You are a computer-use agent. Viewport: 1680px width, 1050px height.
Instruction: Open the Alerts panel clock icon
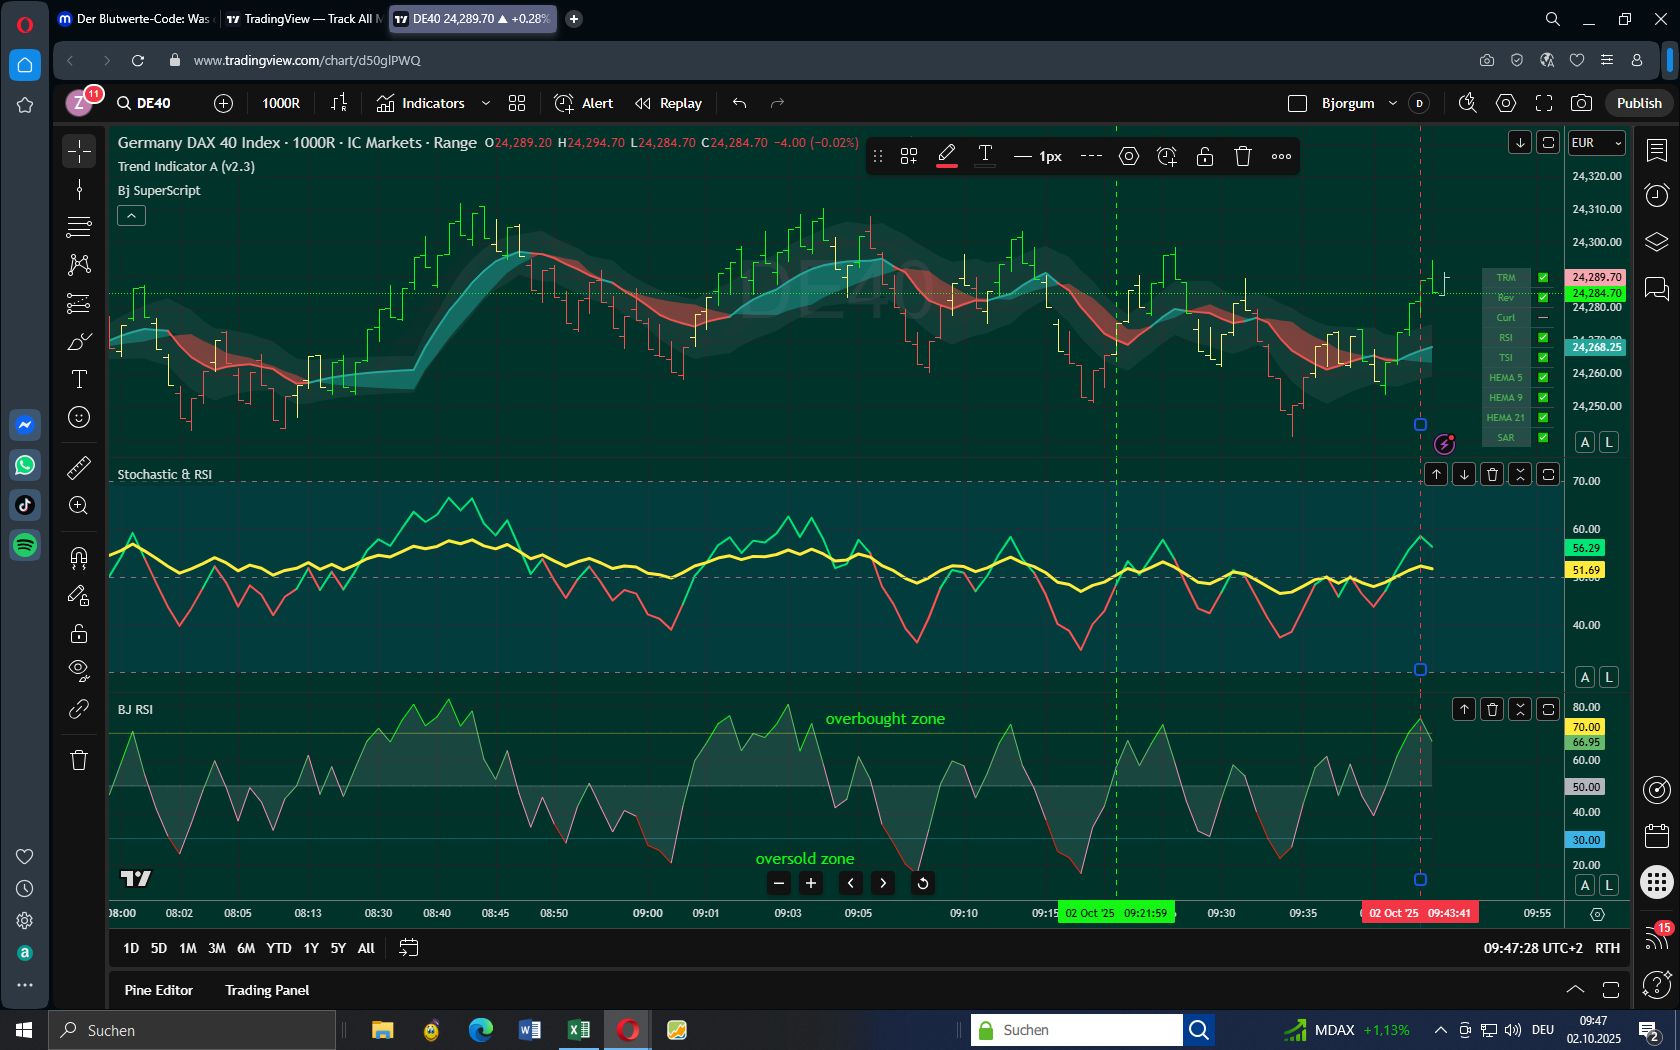point(1657,195)
